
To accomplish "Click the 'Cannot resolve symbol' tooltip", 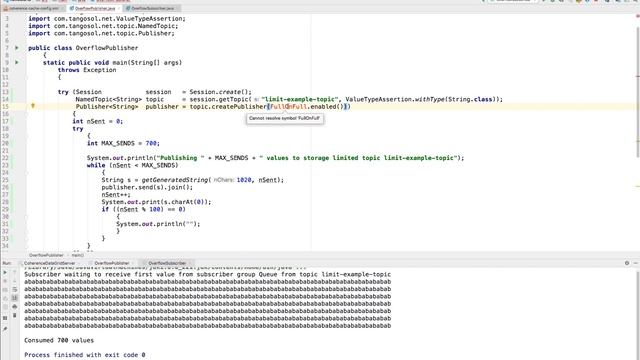I will [284, 118].
